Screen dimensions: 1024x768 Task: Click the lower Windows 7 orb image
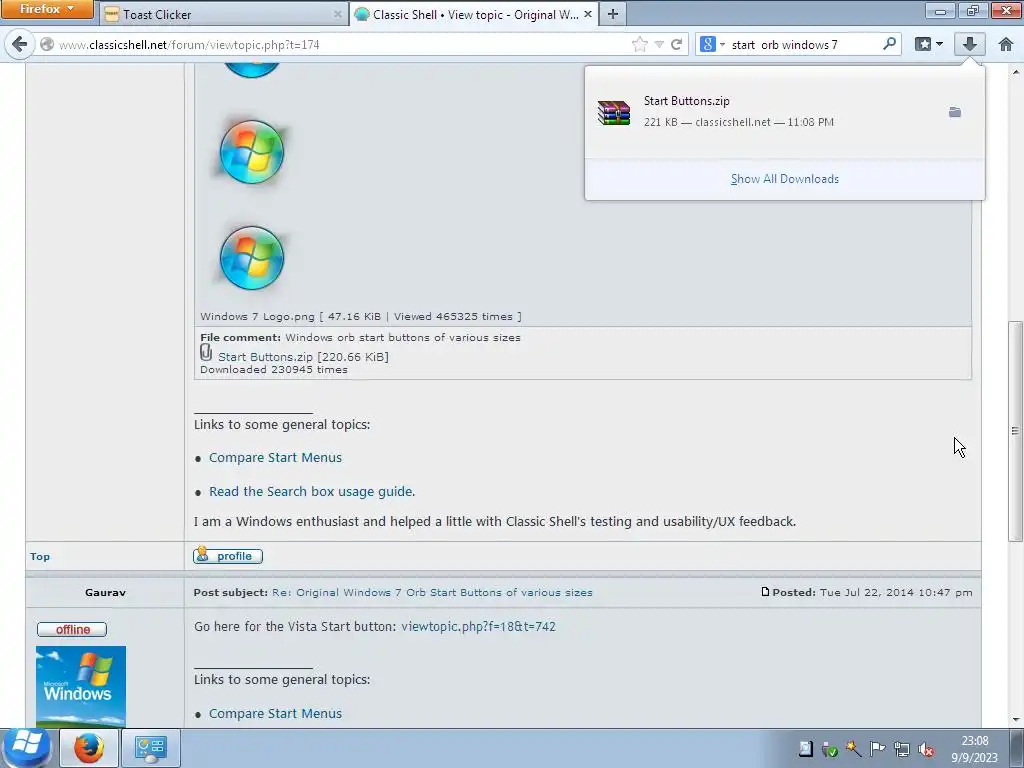click(251, 258)
